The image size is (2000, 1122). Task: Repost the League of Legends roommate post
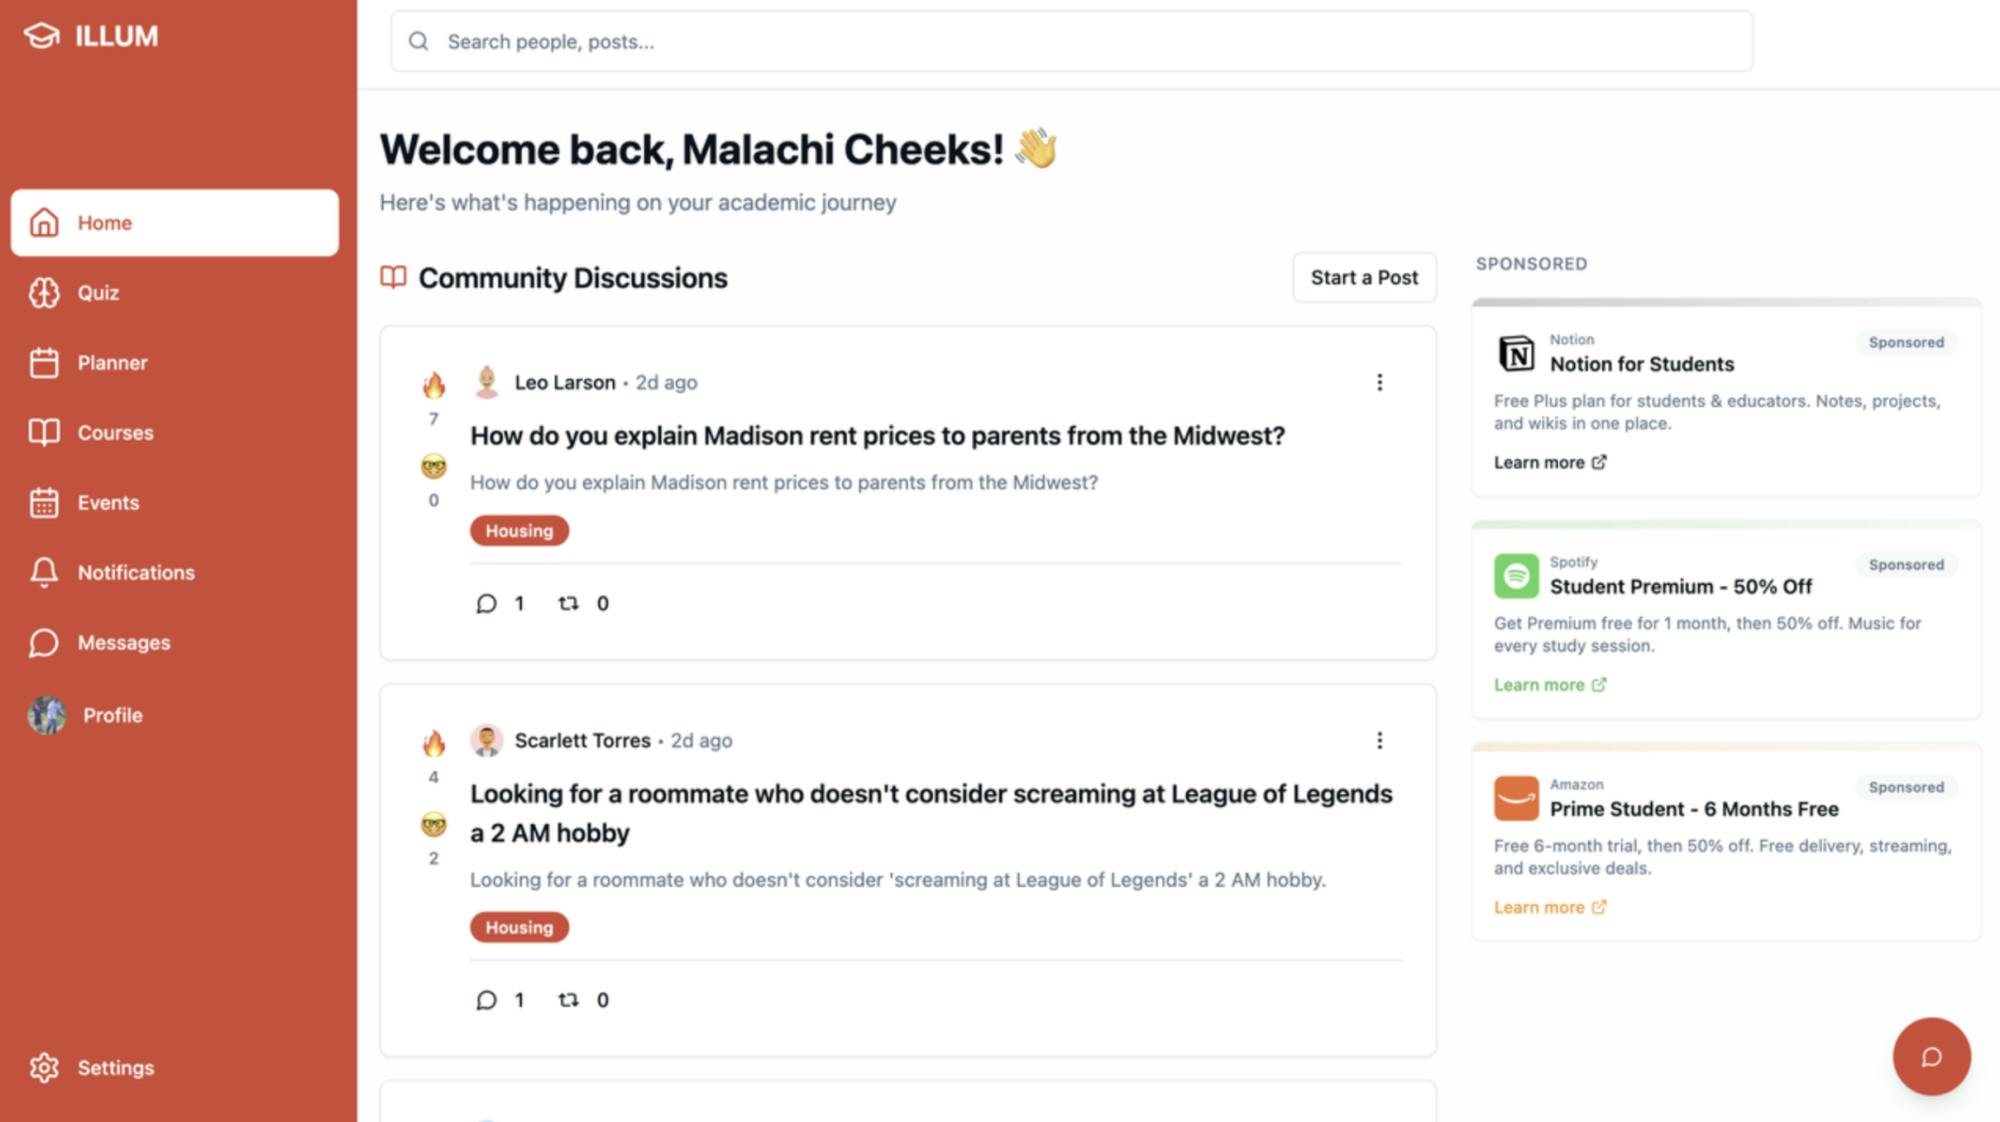[x=568, y=1000]
